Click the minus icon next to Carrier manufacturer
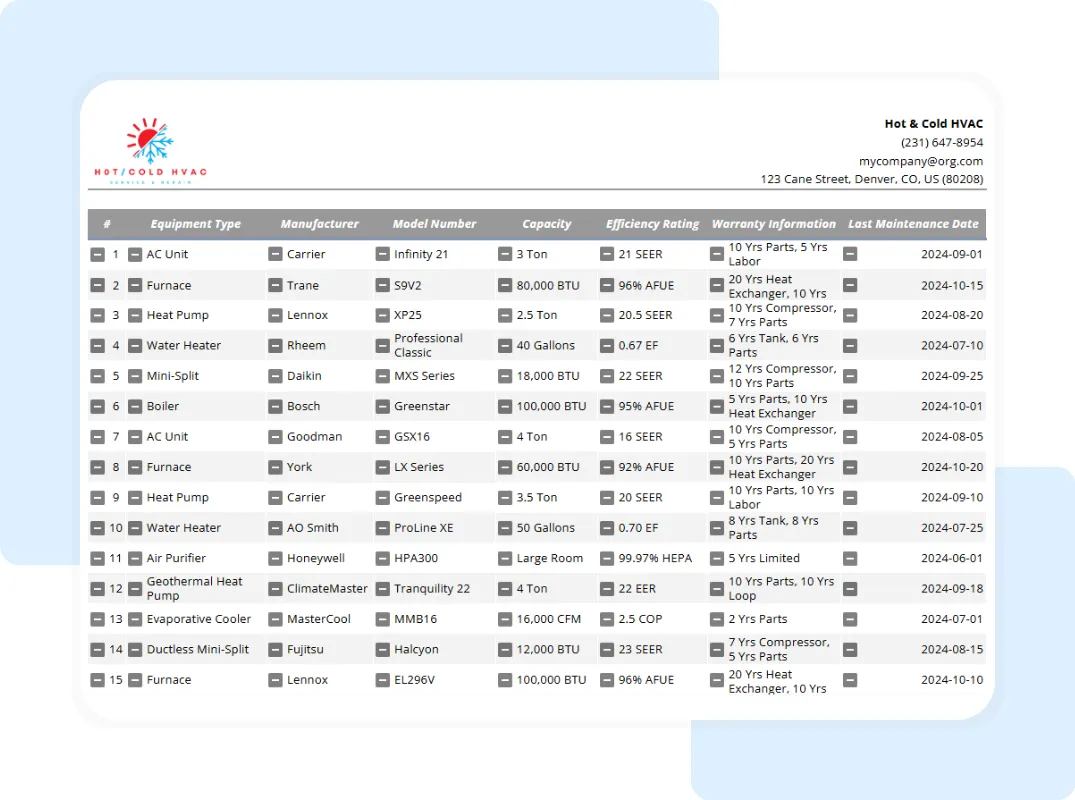This screenshot has height=800, width=1075. [275, 254]
